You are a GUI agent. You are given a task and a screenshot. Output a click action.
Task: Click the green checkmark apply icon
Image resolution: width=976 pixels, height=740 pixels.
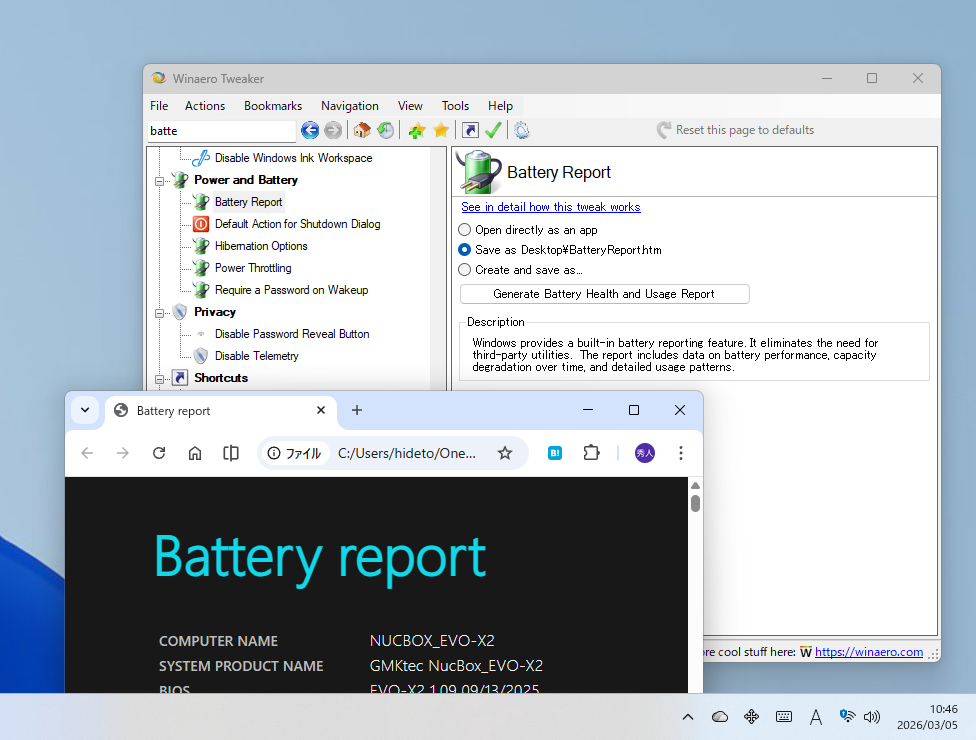pyautogui.click(x=493, y=130)
